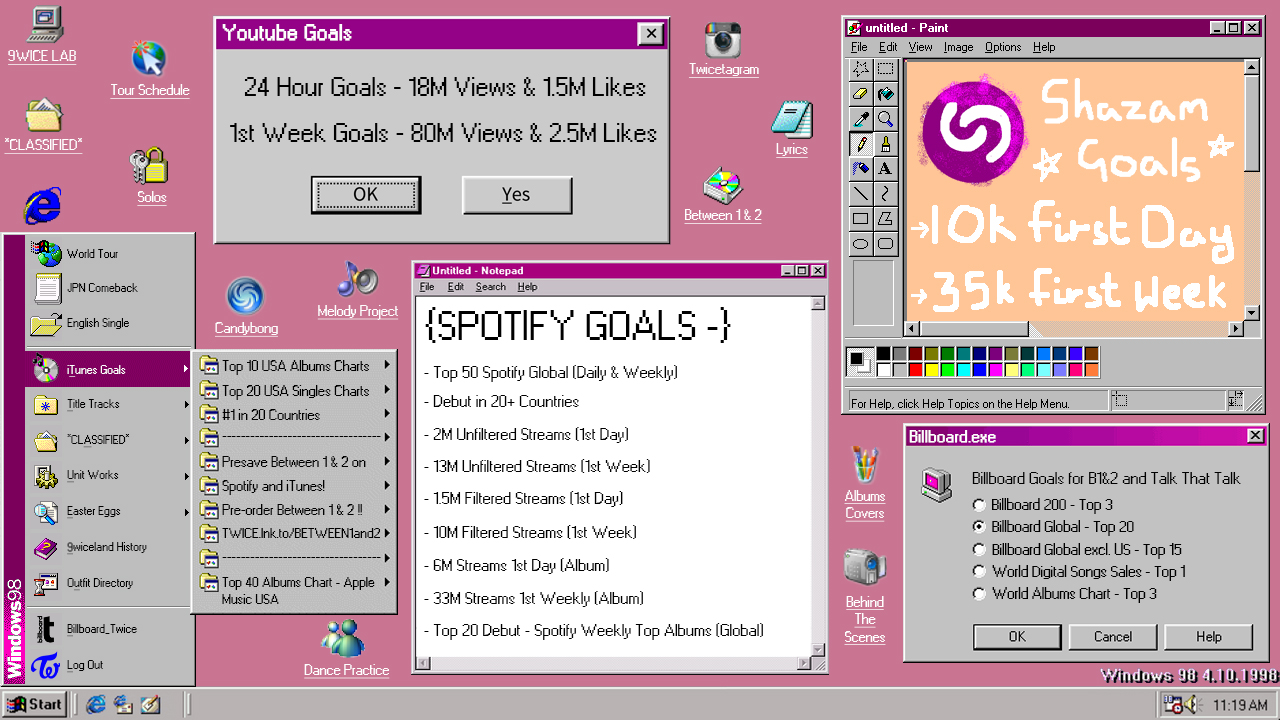The width and height of the screenshot is (1280, 720).
Task: Choose the Brush tool in Paint
Action: (885, 144)
